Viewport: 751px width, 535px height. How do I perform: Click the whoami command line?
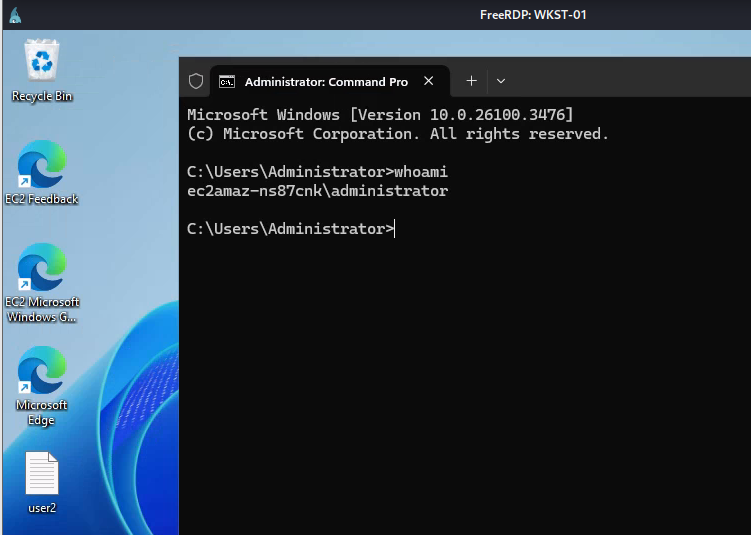[x=318, y=172]
